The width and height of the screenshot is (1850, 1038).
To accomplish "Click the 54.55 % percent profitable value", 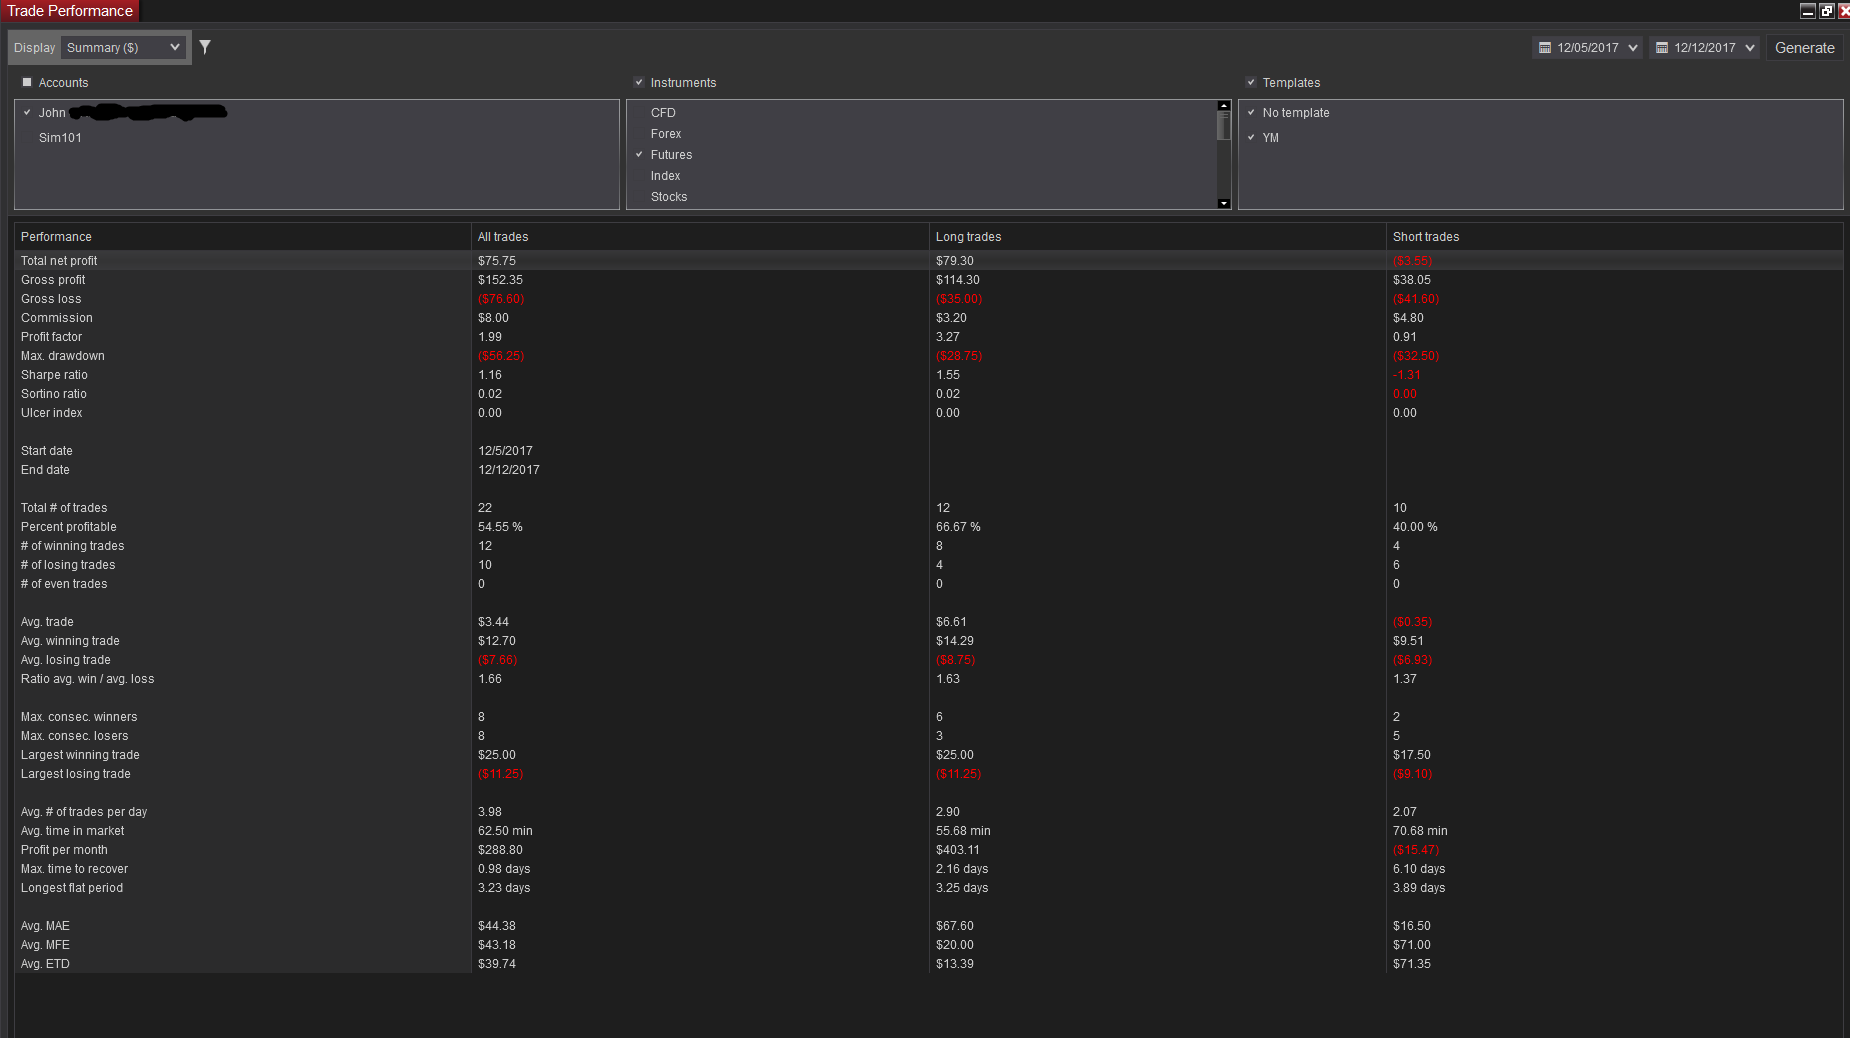I will coord(500,527).
